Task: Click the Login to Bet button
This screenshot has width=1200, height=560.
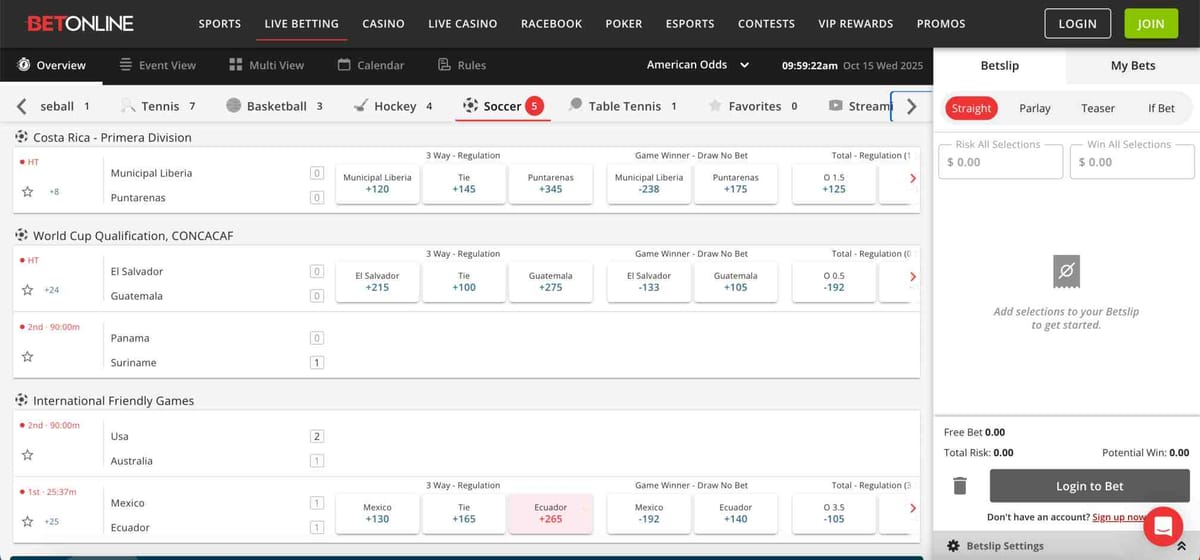Action: pos(1090,486)
